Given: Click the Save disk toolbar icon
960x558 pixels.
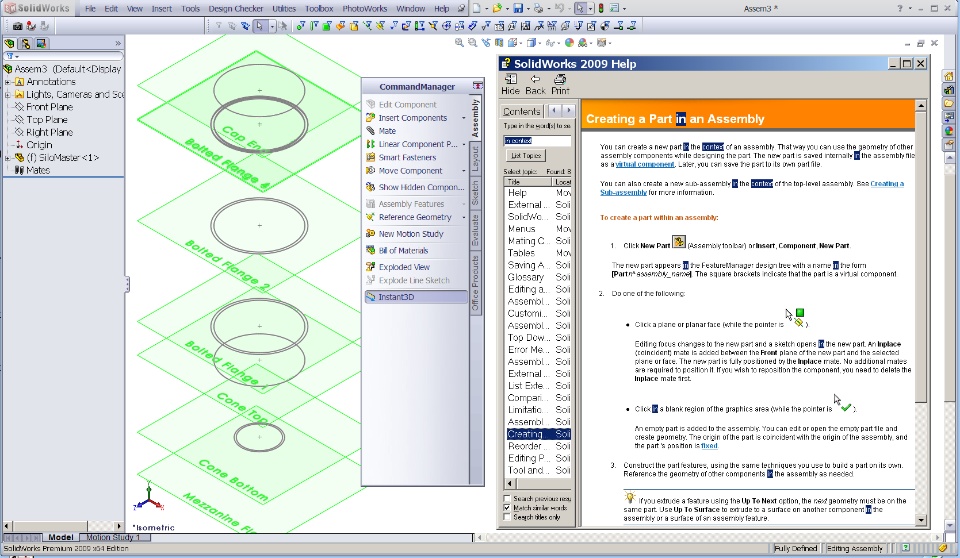Looking at the screenshot, I should point(518,9).
